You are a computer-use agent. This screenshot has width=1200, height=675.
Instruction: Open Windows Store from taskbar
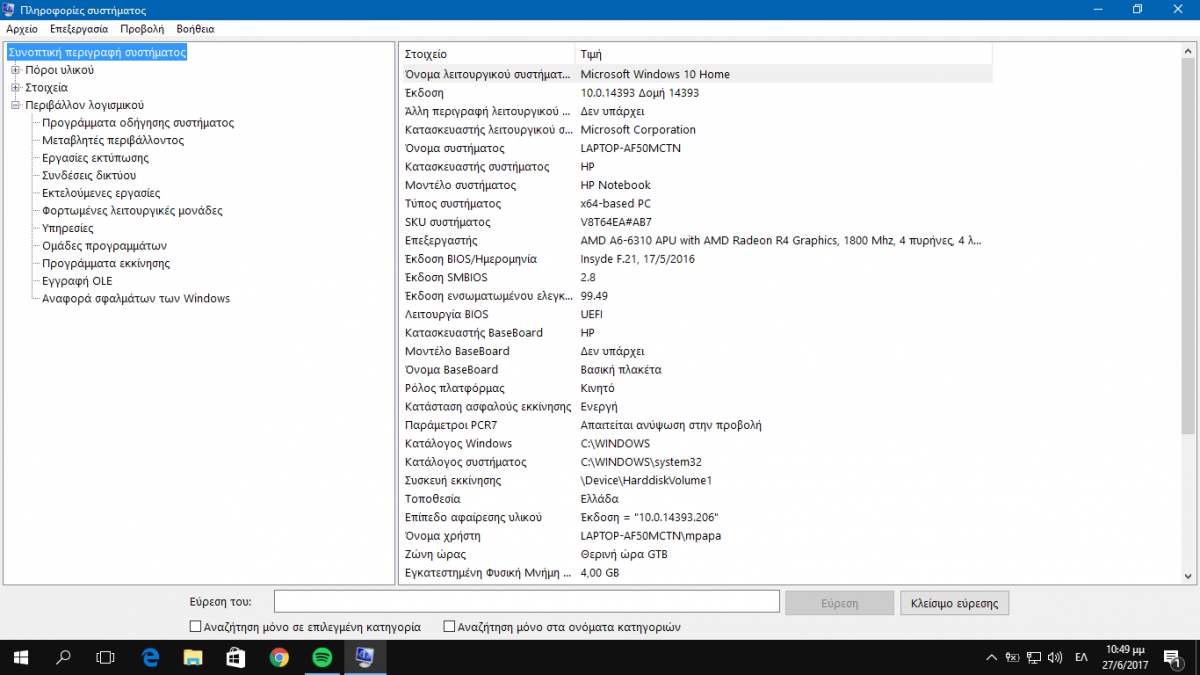point(236,657)
